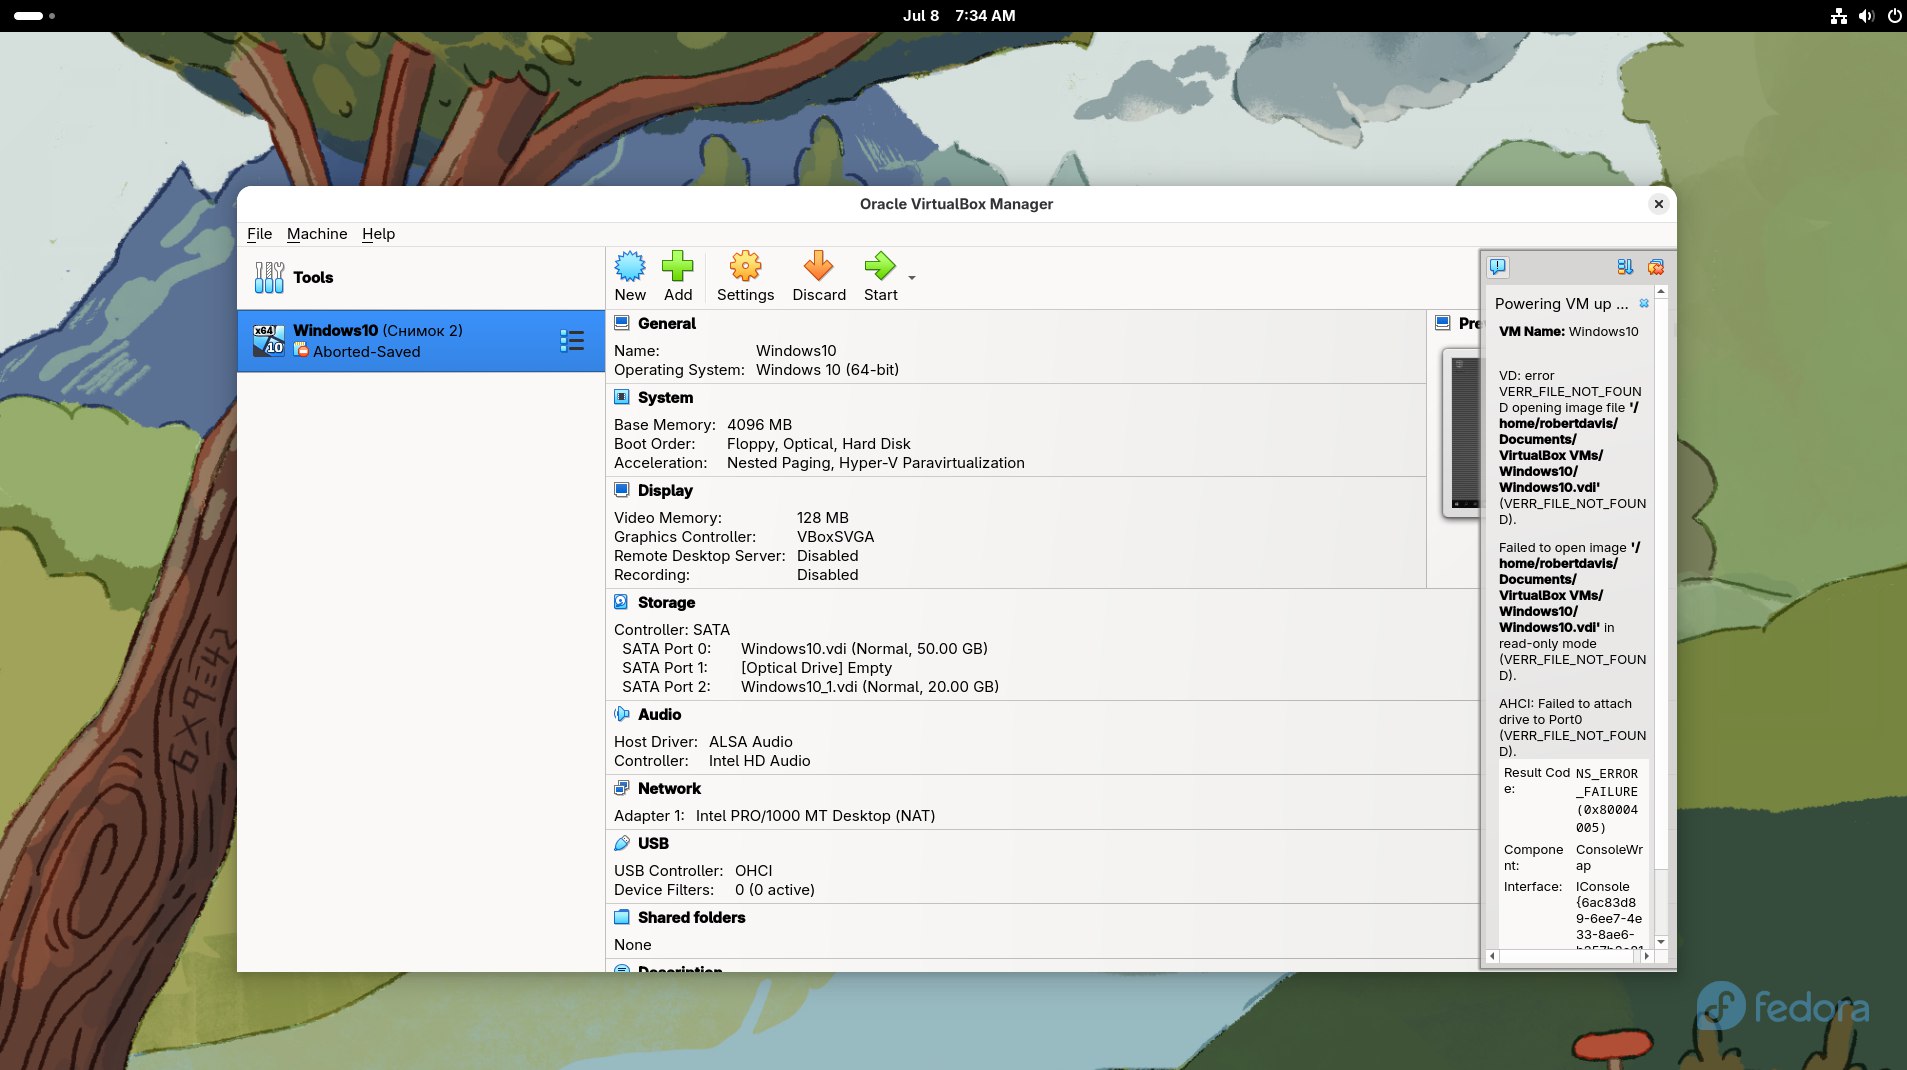Screen dimensions: 1907x1070
Task: Close the Oracle VirtualBox Manager window
Action: point(1658,204)
